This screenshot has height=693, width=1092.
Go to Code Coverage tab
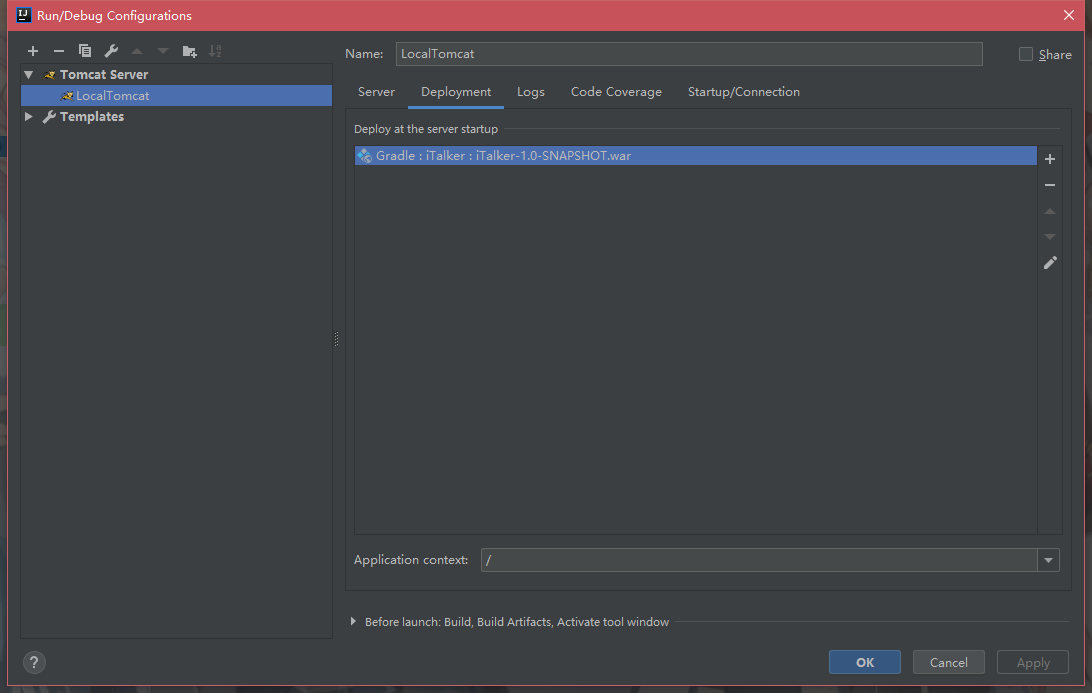point(616,92)
